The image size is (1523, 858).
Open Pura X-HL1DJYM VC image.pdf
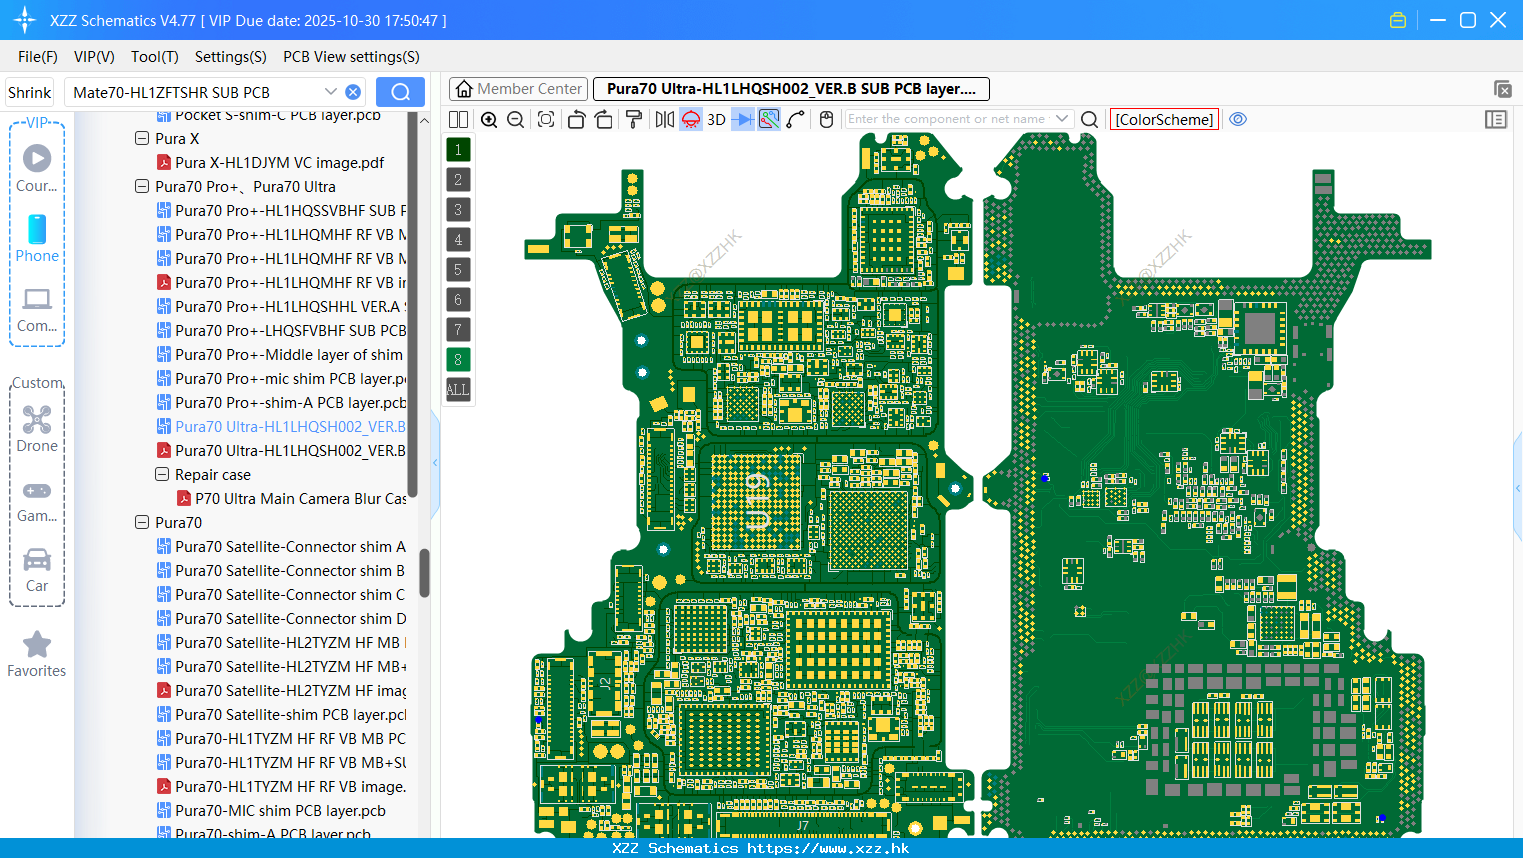coord(279,163)
